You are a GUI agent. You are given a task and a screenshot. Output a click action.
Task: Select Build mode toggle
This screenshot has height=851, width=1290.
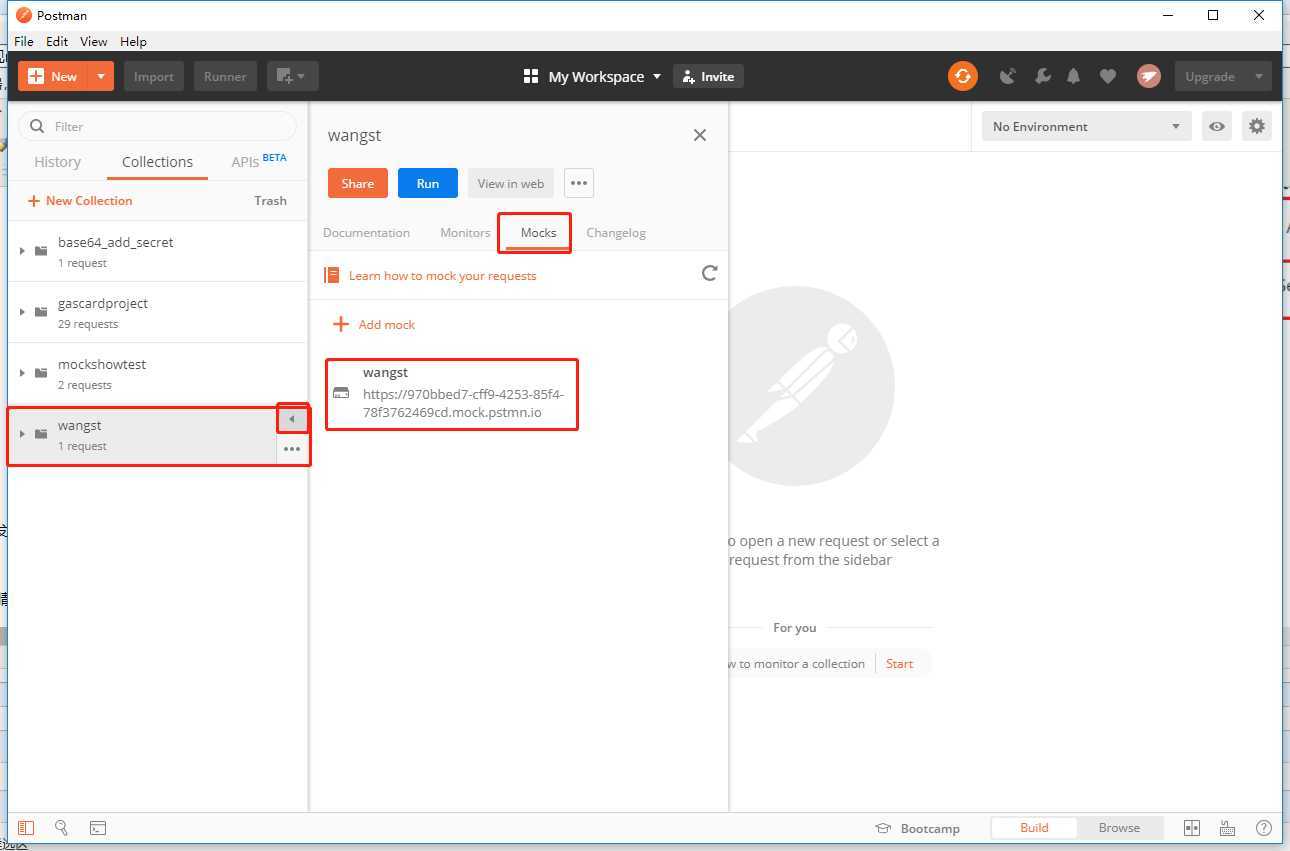tap(1034, 828)
